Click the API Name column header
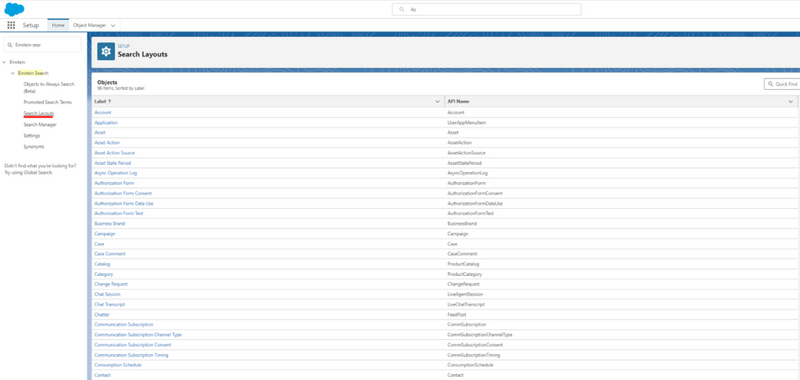The height and width of the screenshot is (380, 800). click(458, 102)
